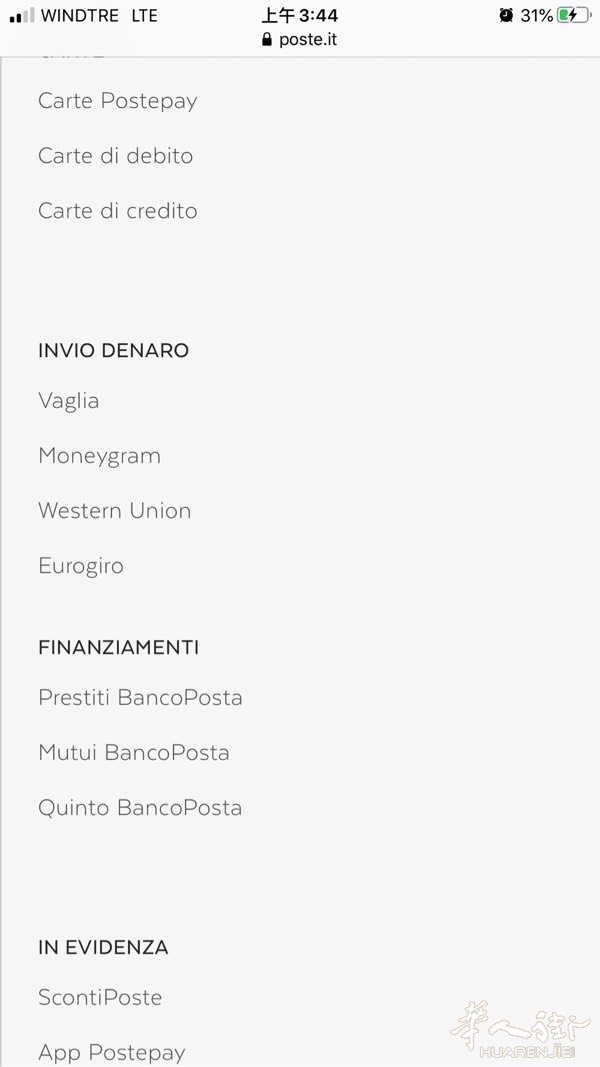Open Prestiti BancoPosta link
This screenshot has width=600, height=1067.
point(140,698)
